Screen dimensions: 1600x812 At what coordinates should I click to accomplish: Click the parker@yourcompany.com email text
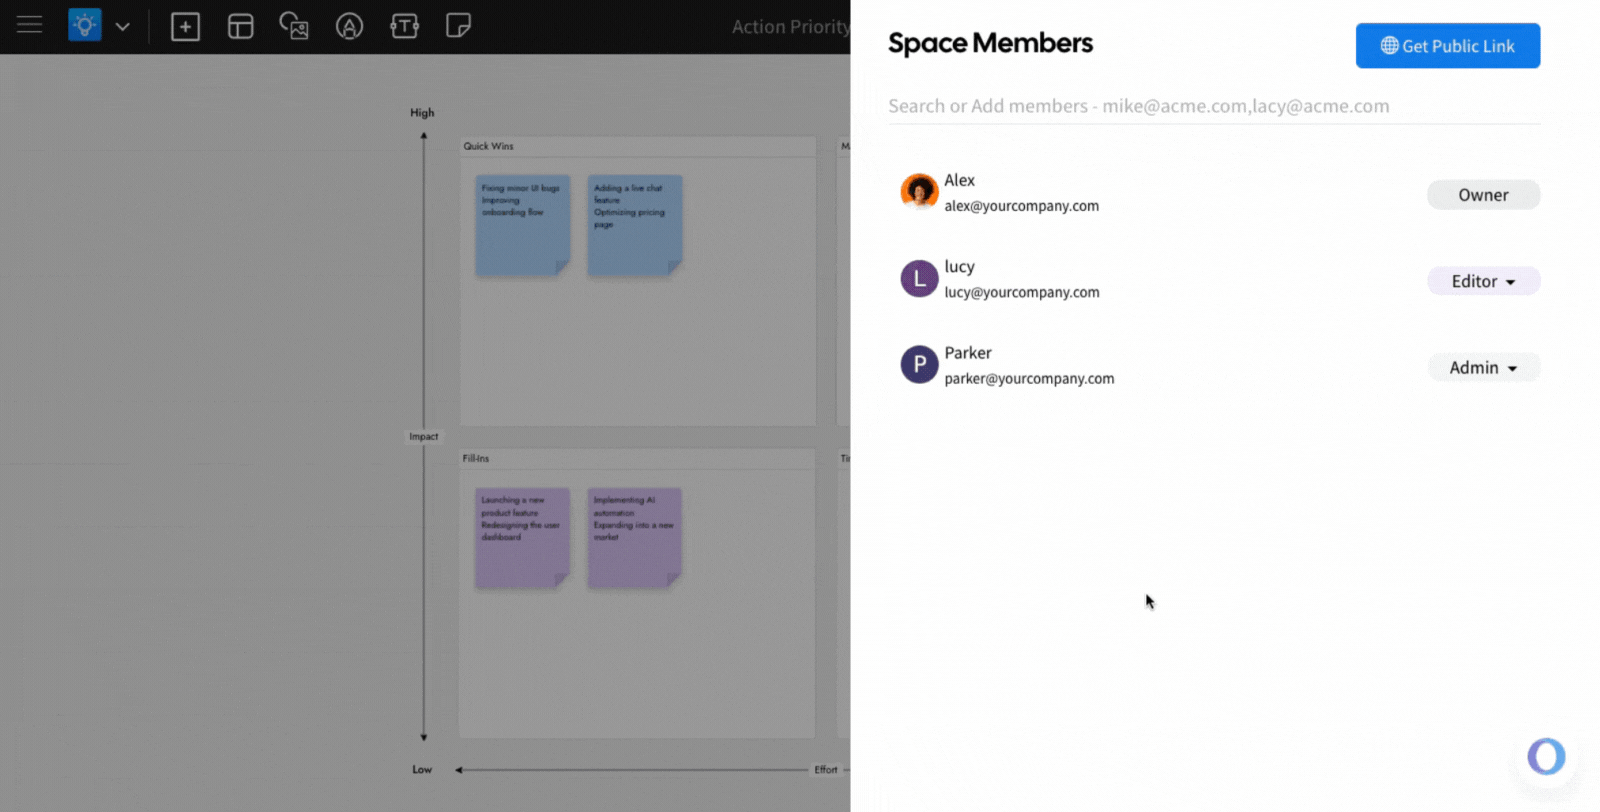1029,378
